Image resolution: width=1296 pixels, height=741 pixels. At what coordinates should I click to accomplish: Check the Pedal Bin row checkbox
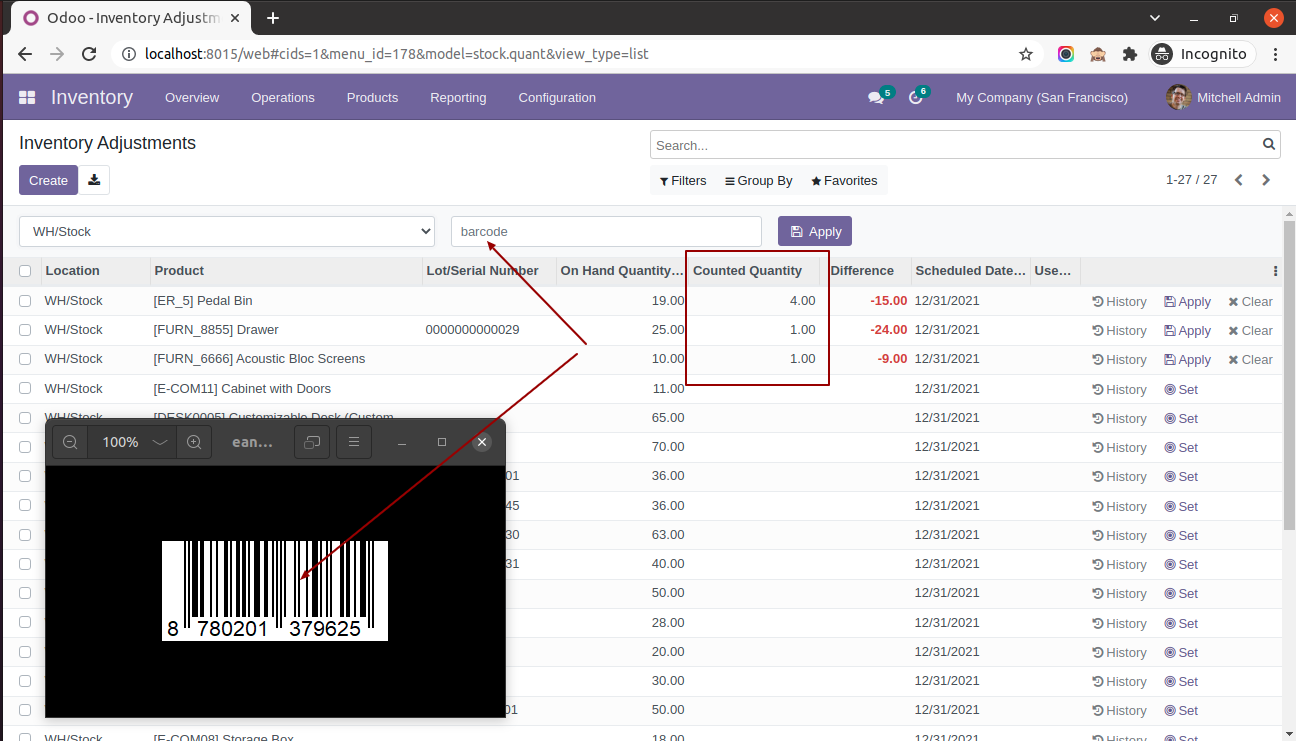(x=25, y=300)
